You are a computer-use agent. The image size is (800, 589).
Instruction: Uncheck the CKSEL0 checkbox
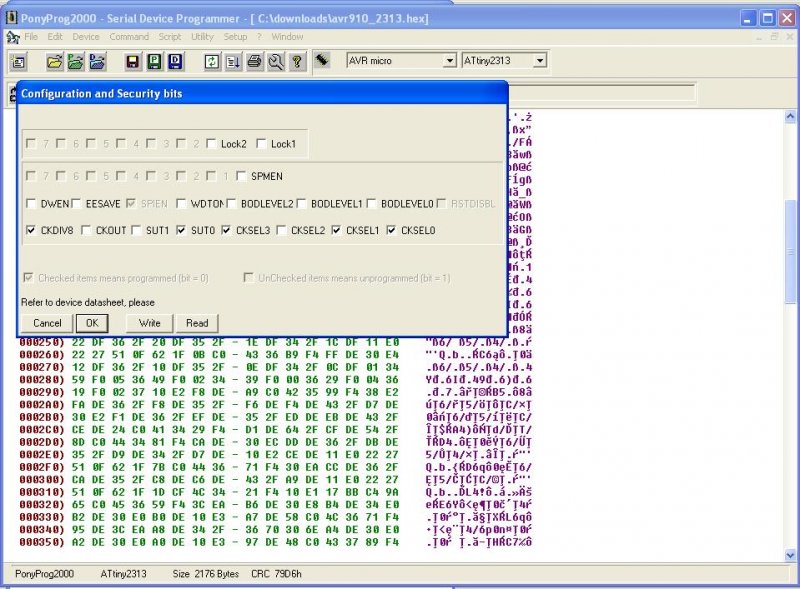(x=391, y=230)
